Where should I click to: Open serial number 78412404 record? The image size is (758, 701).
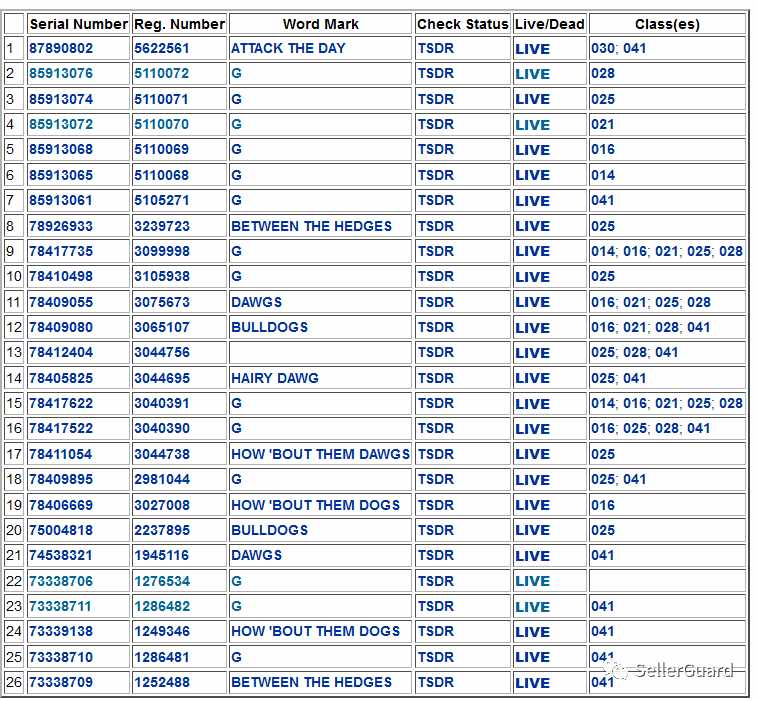click(61, 352)
